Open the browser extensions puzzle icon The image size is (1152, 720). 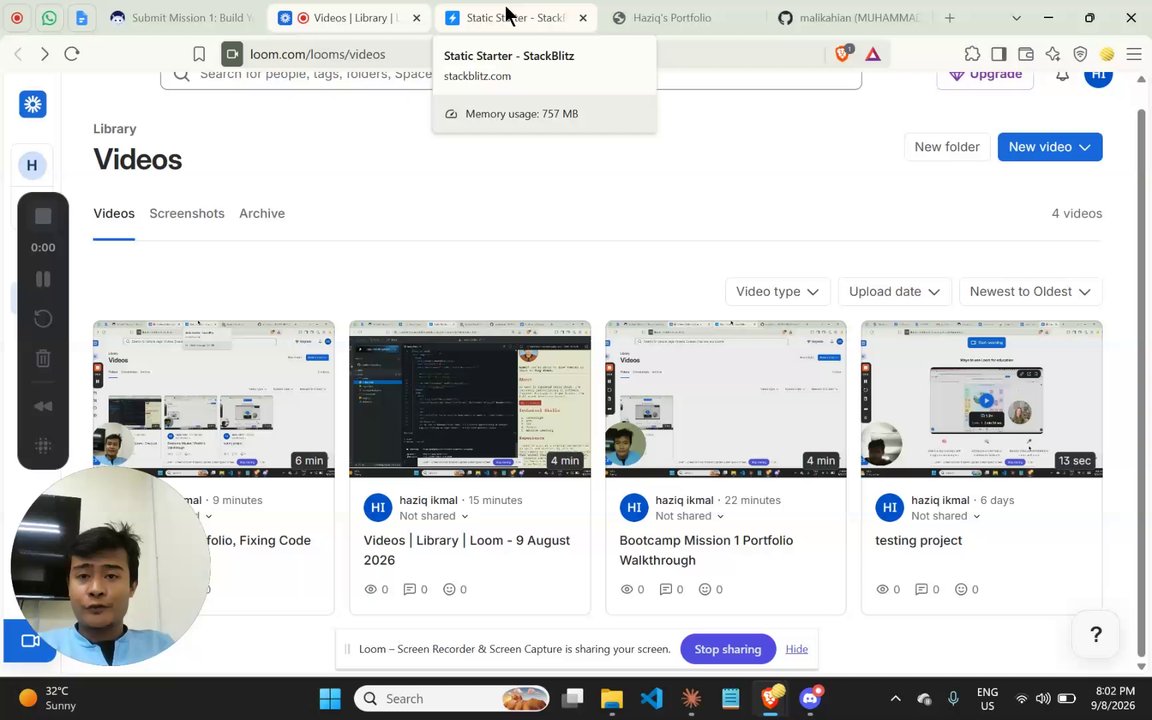pyautogui.click(x=972, y=54)
